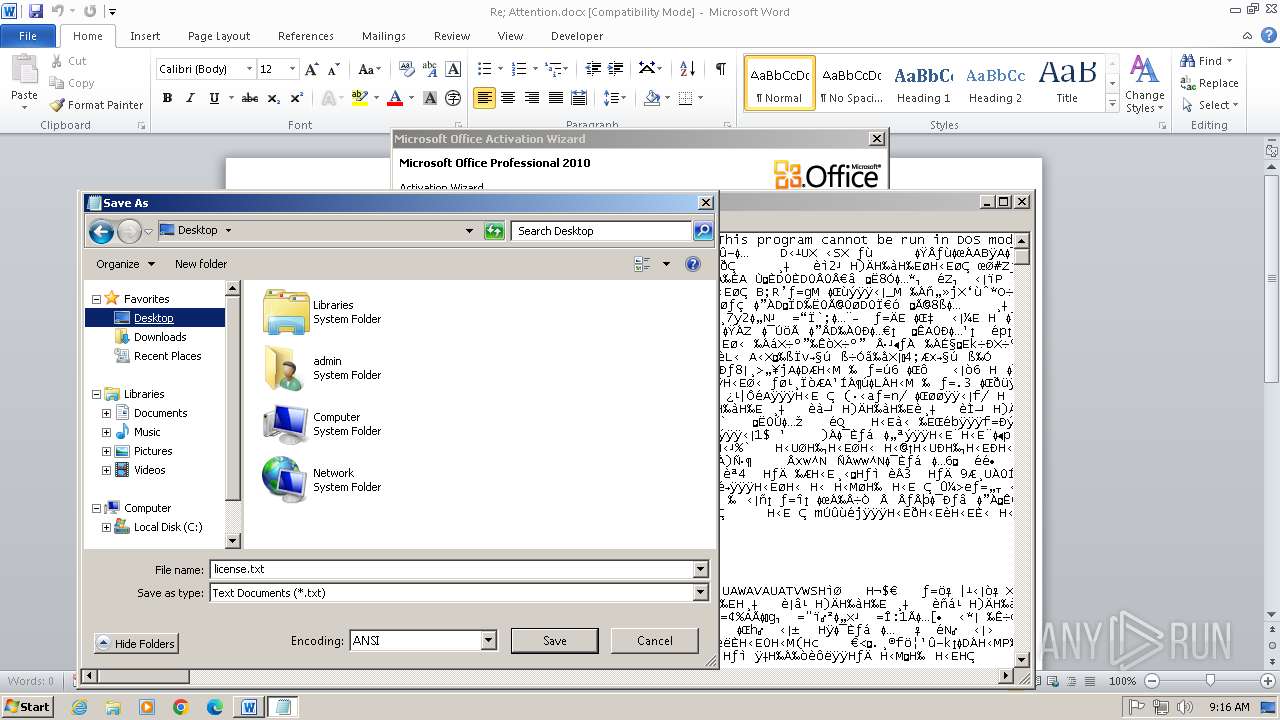Open the font size dropdown
Viewport: 1280px width, 720px height.
pyautogui.click(x=293, y=69)
